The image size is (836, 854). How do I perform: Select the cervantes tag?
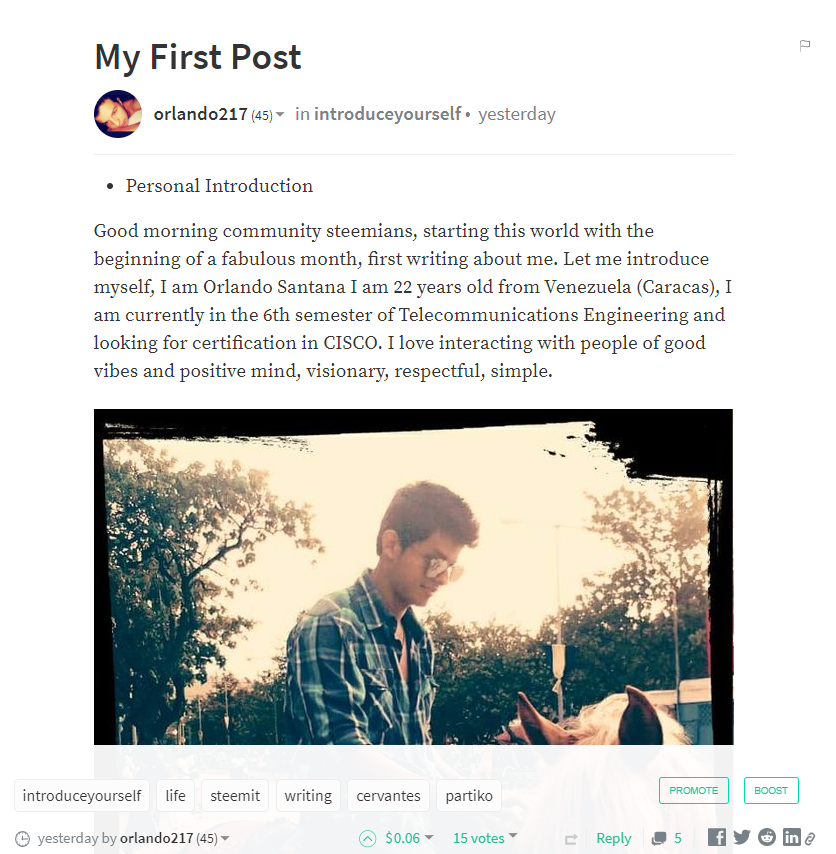(388, 796)
